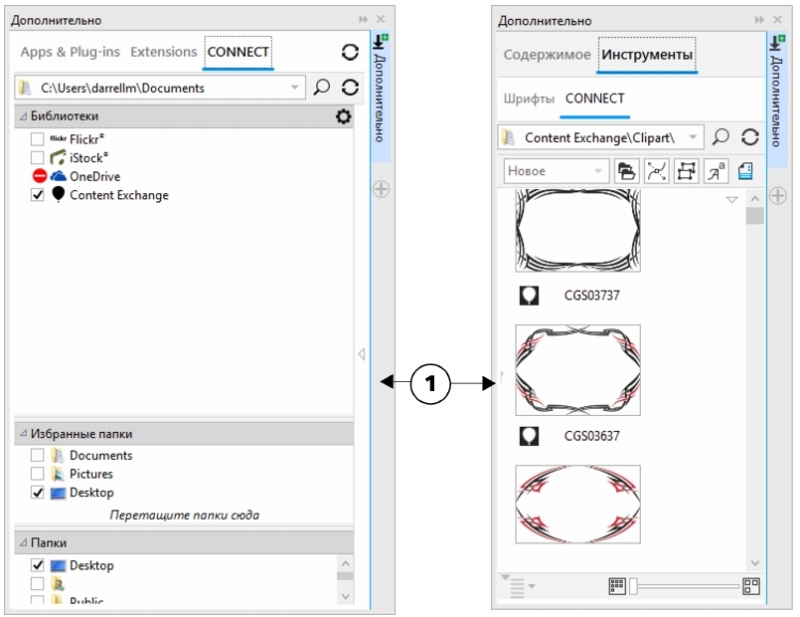Open the Новое dropdown list
The height and width of the screenshot is (617, 800).
tap(598, 171)
